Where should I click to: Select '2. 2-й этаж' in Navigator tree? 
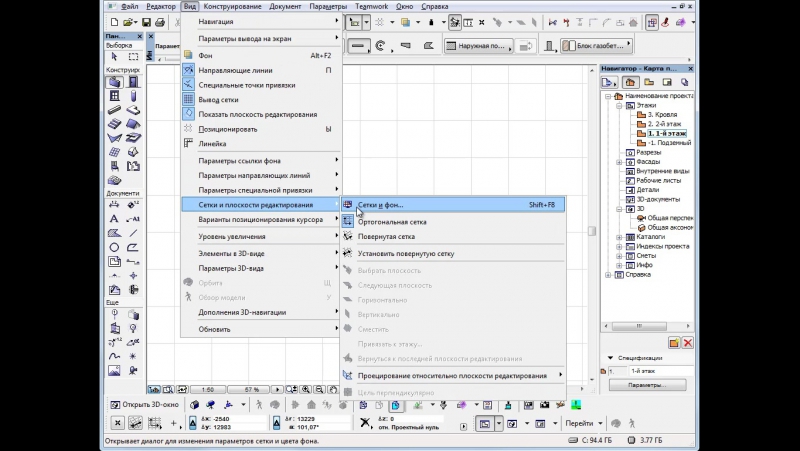[x=664, y=124]
